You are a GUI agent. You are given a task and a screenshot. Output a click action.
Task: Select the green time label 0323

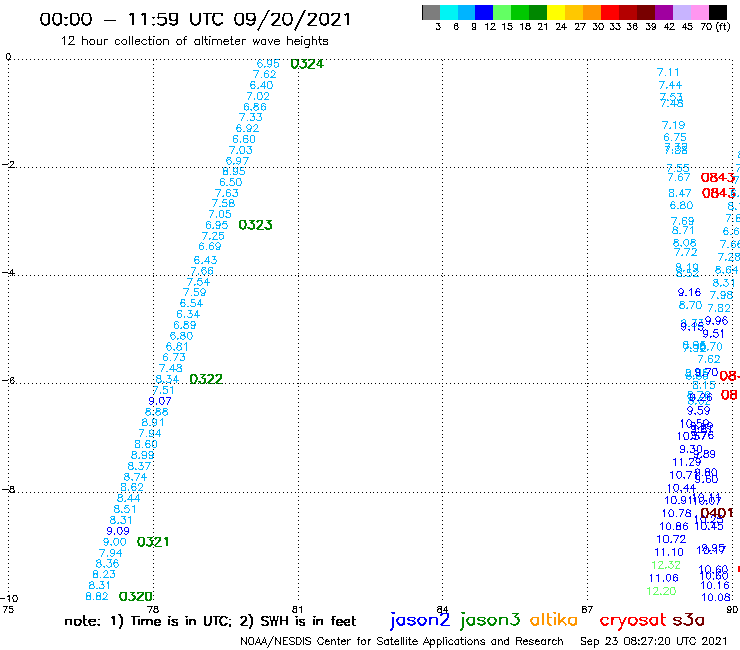(255, 225)
